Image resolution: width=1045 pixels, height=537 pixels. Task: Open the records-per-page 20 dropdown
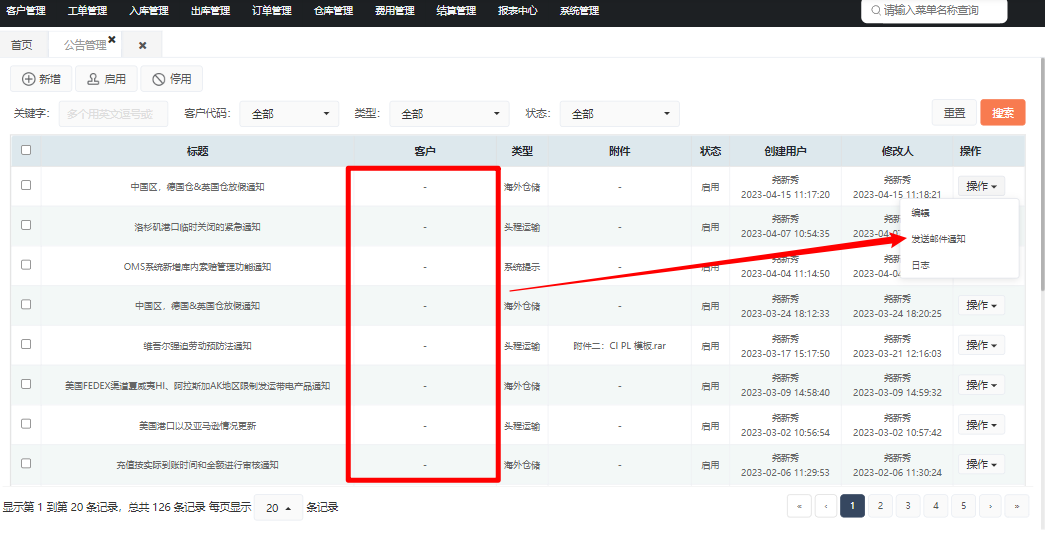pyautogui.click(x=279, y=508)
